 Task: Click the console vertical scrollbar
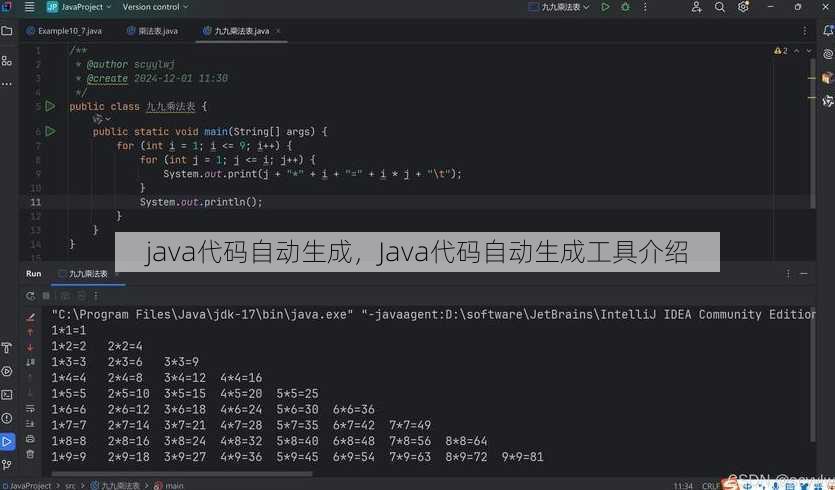(x=813, y=375)
